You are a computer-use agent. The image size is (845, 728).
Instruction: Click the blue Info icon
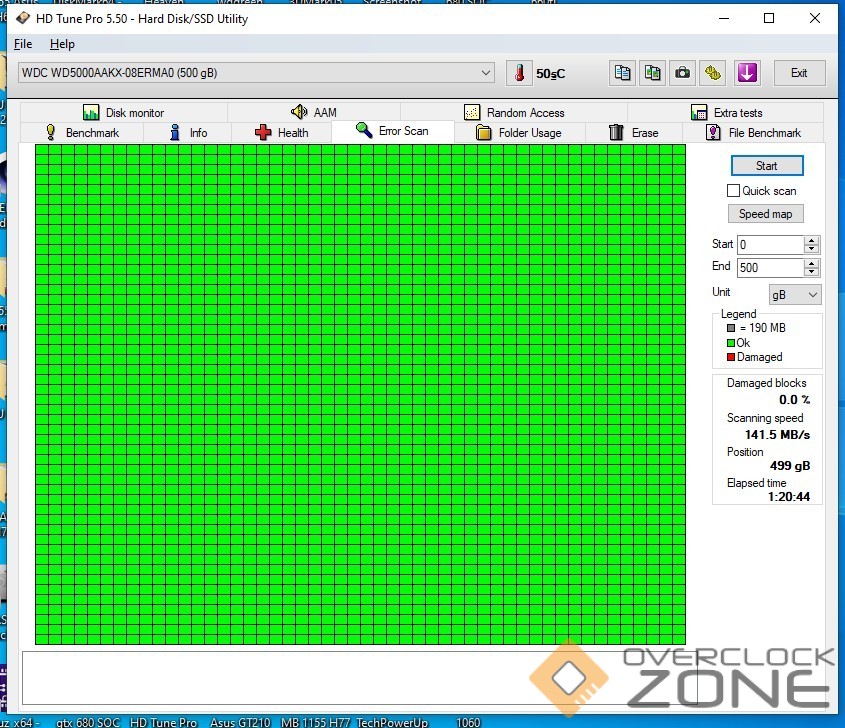coord(175,133)
